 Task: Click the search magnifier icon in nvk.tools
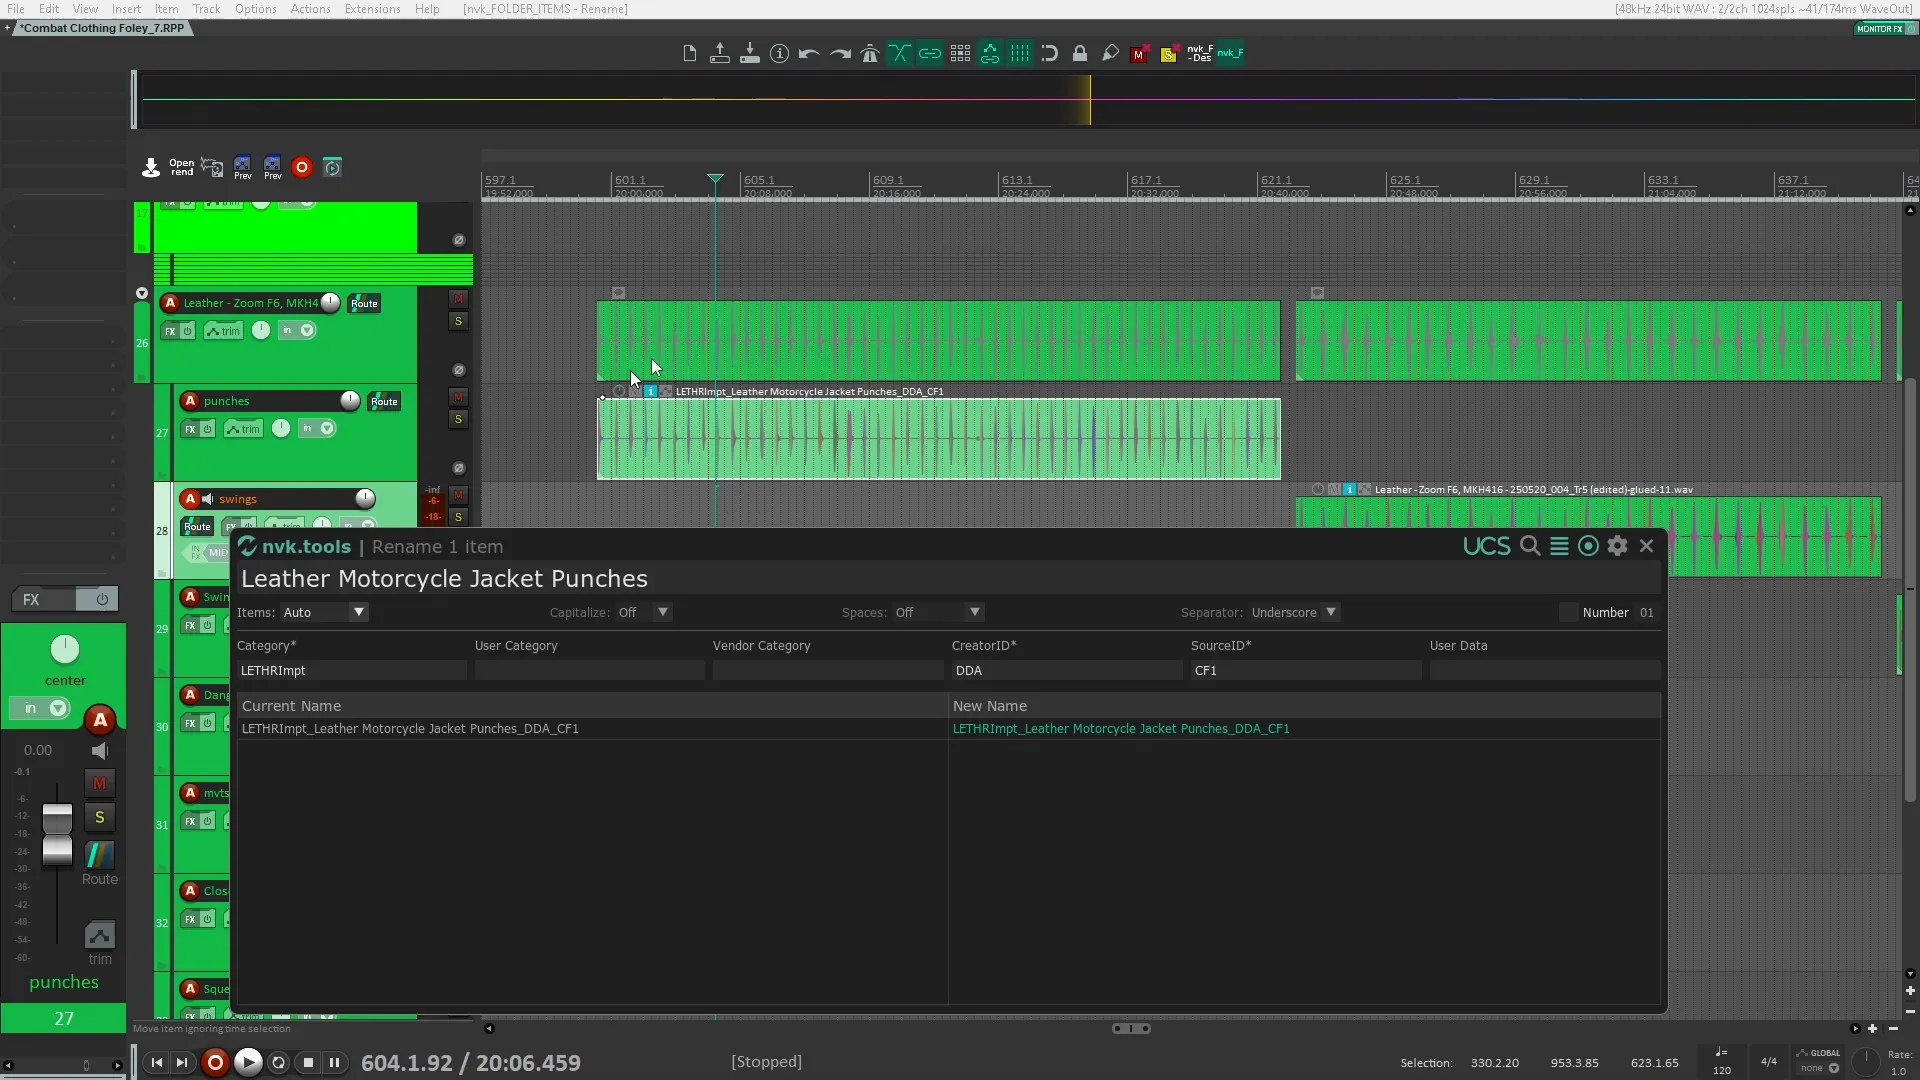(x=1530, y=546)
